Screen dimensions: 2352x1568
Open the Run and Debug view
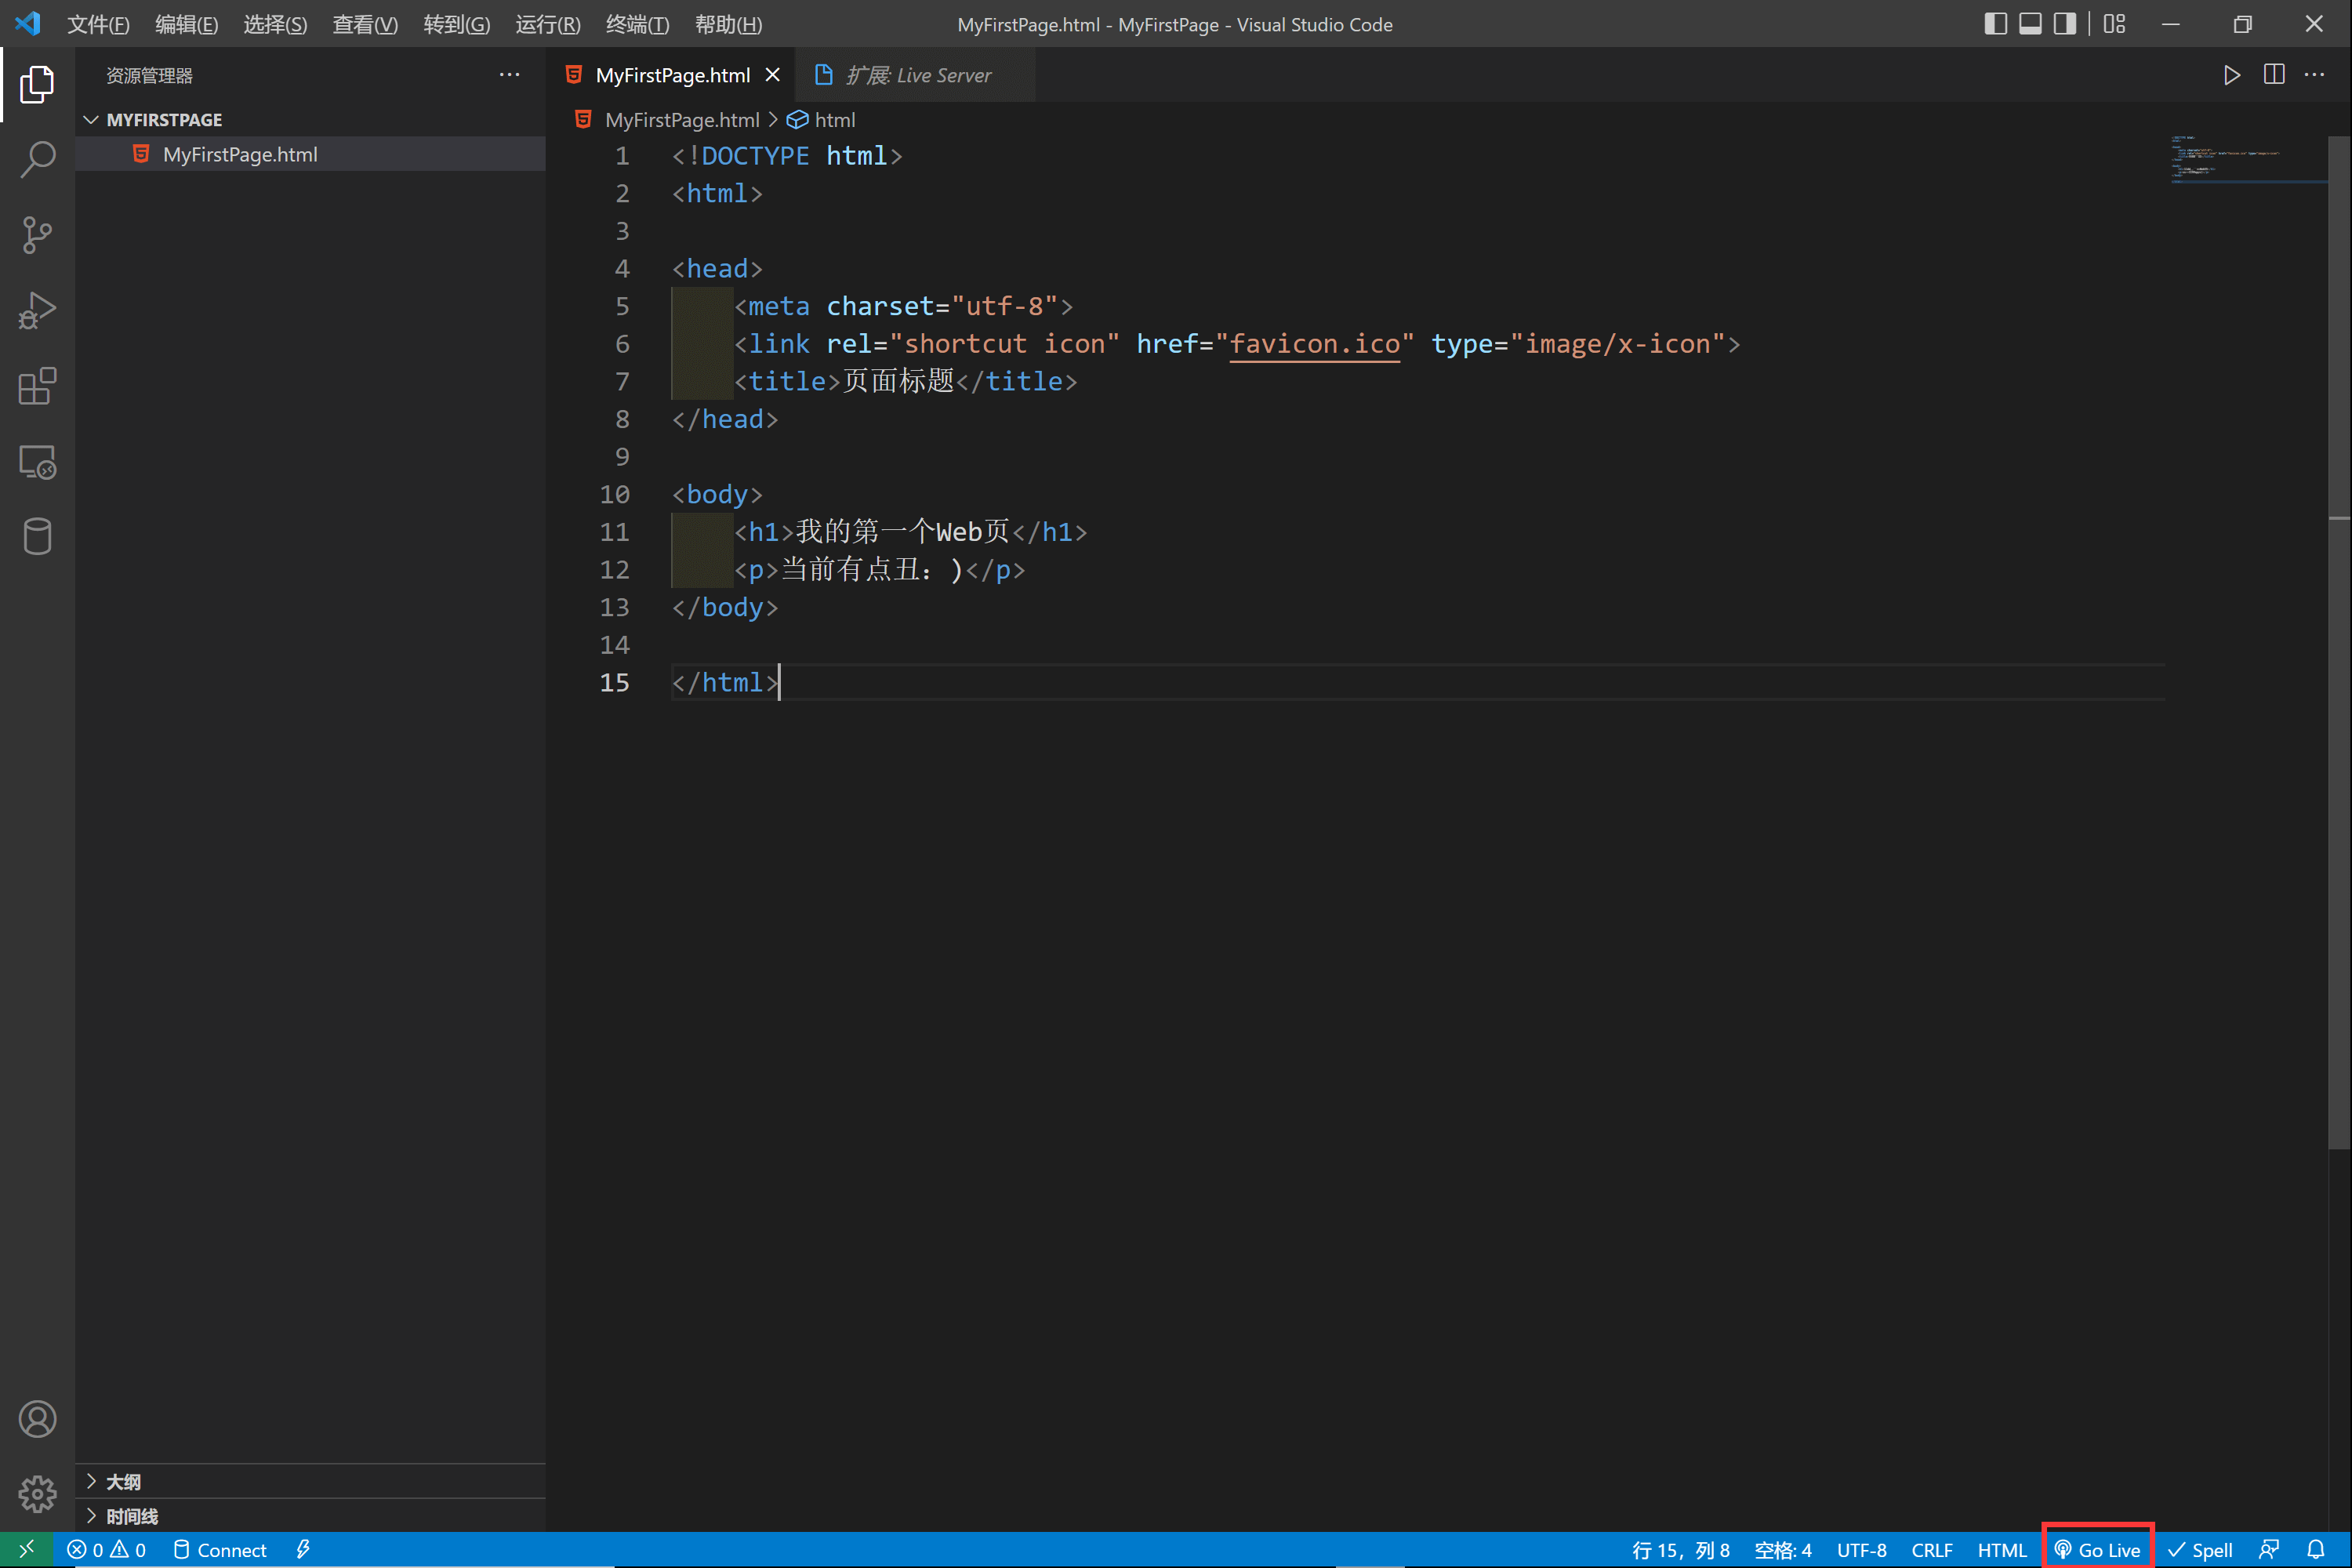point(37,310)
